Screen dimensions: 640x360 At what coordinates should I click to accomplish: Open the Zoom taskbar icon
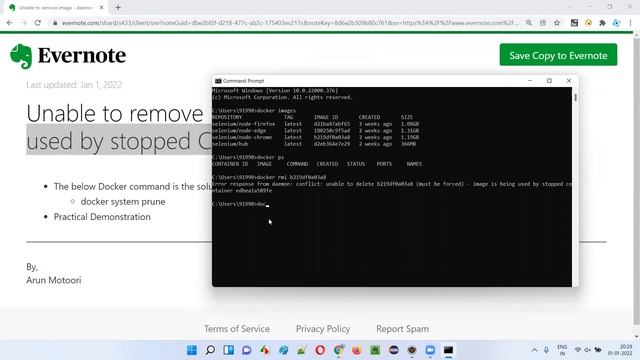(x=430, y=350)
